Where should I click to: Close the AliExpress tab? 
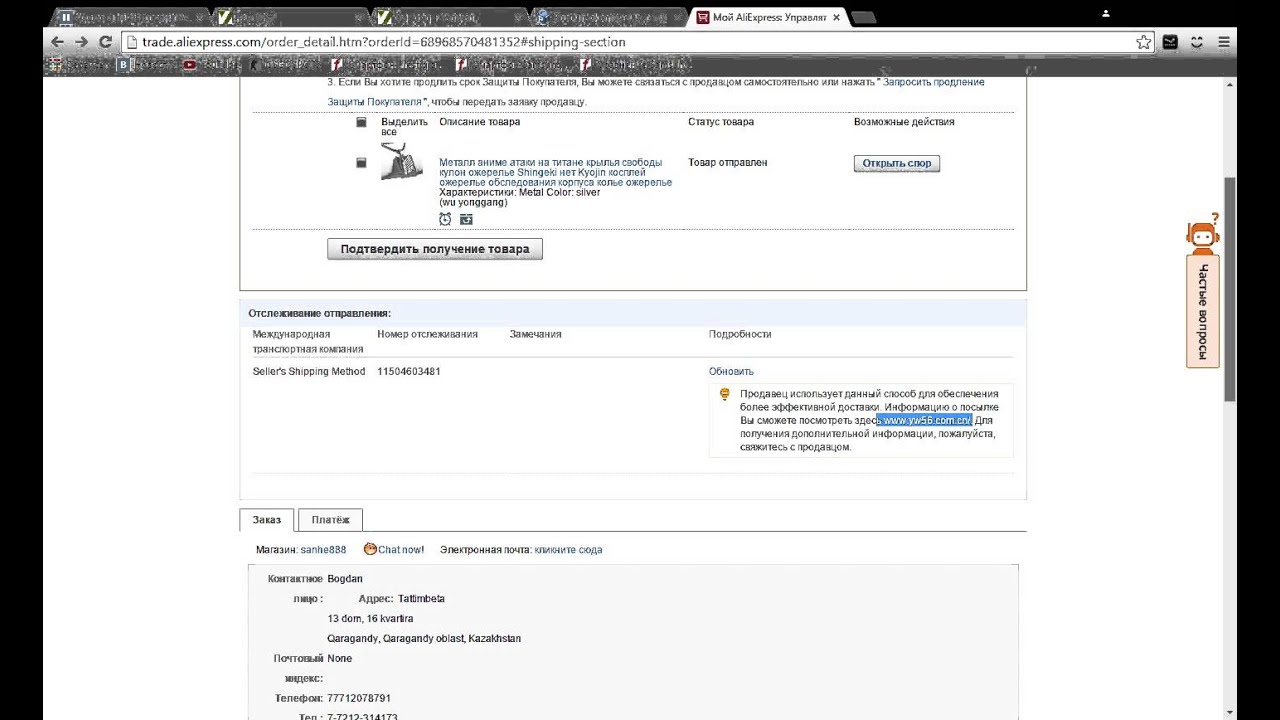(x=838, y=17)
